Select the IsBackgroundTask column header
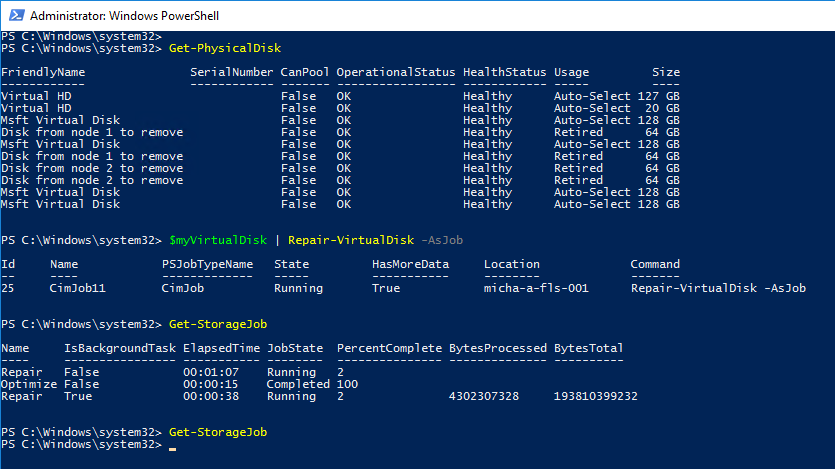 pos(119,348)
